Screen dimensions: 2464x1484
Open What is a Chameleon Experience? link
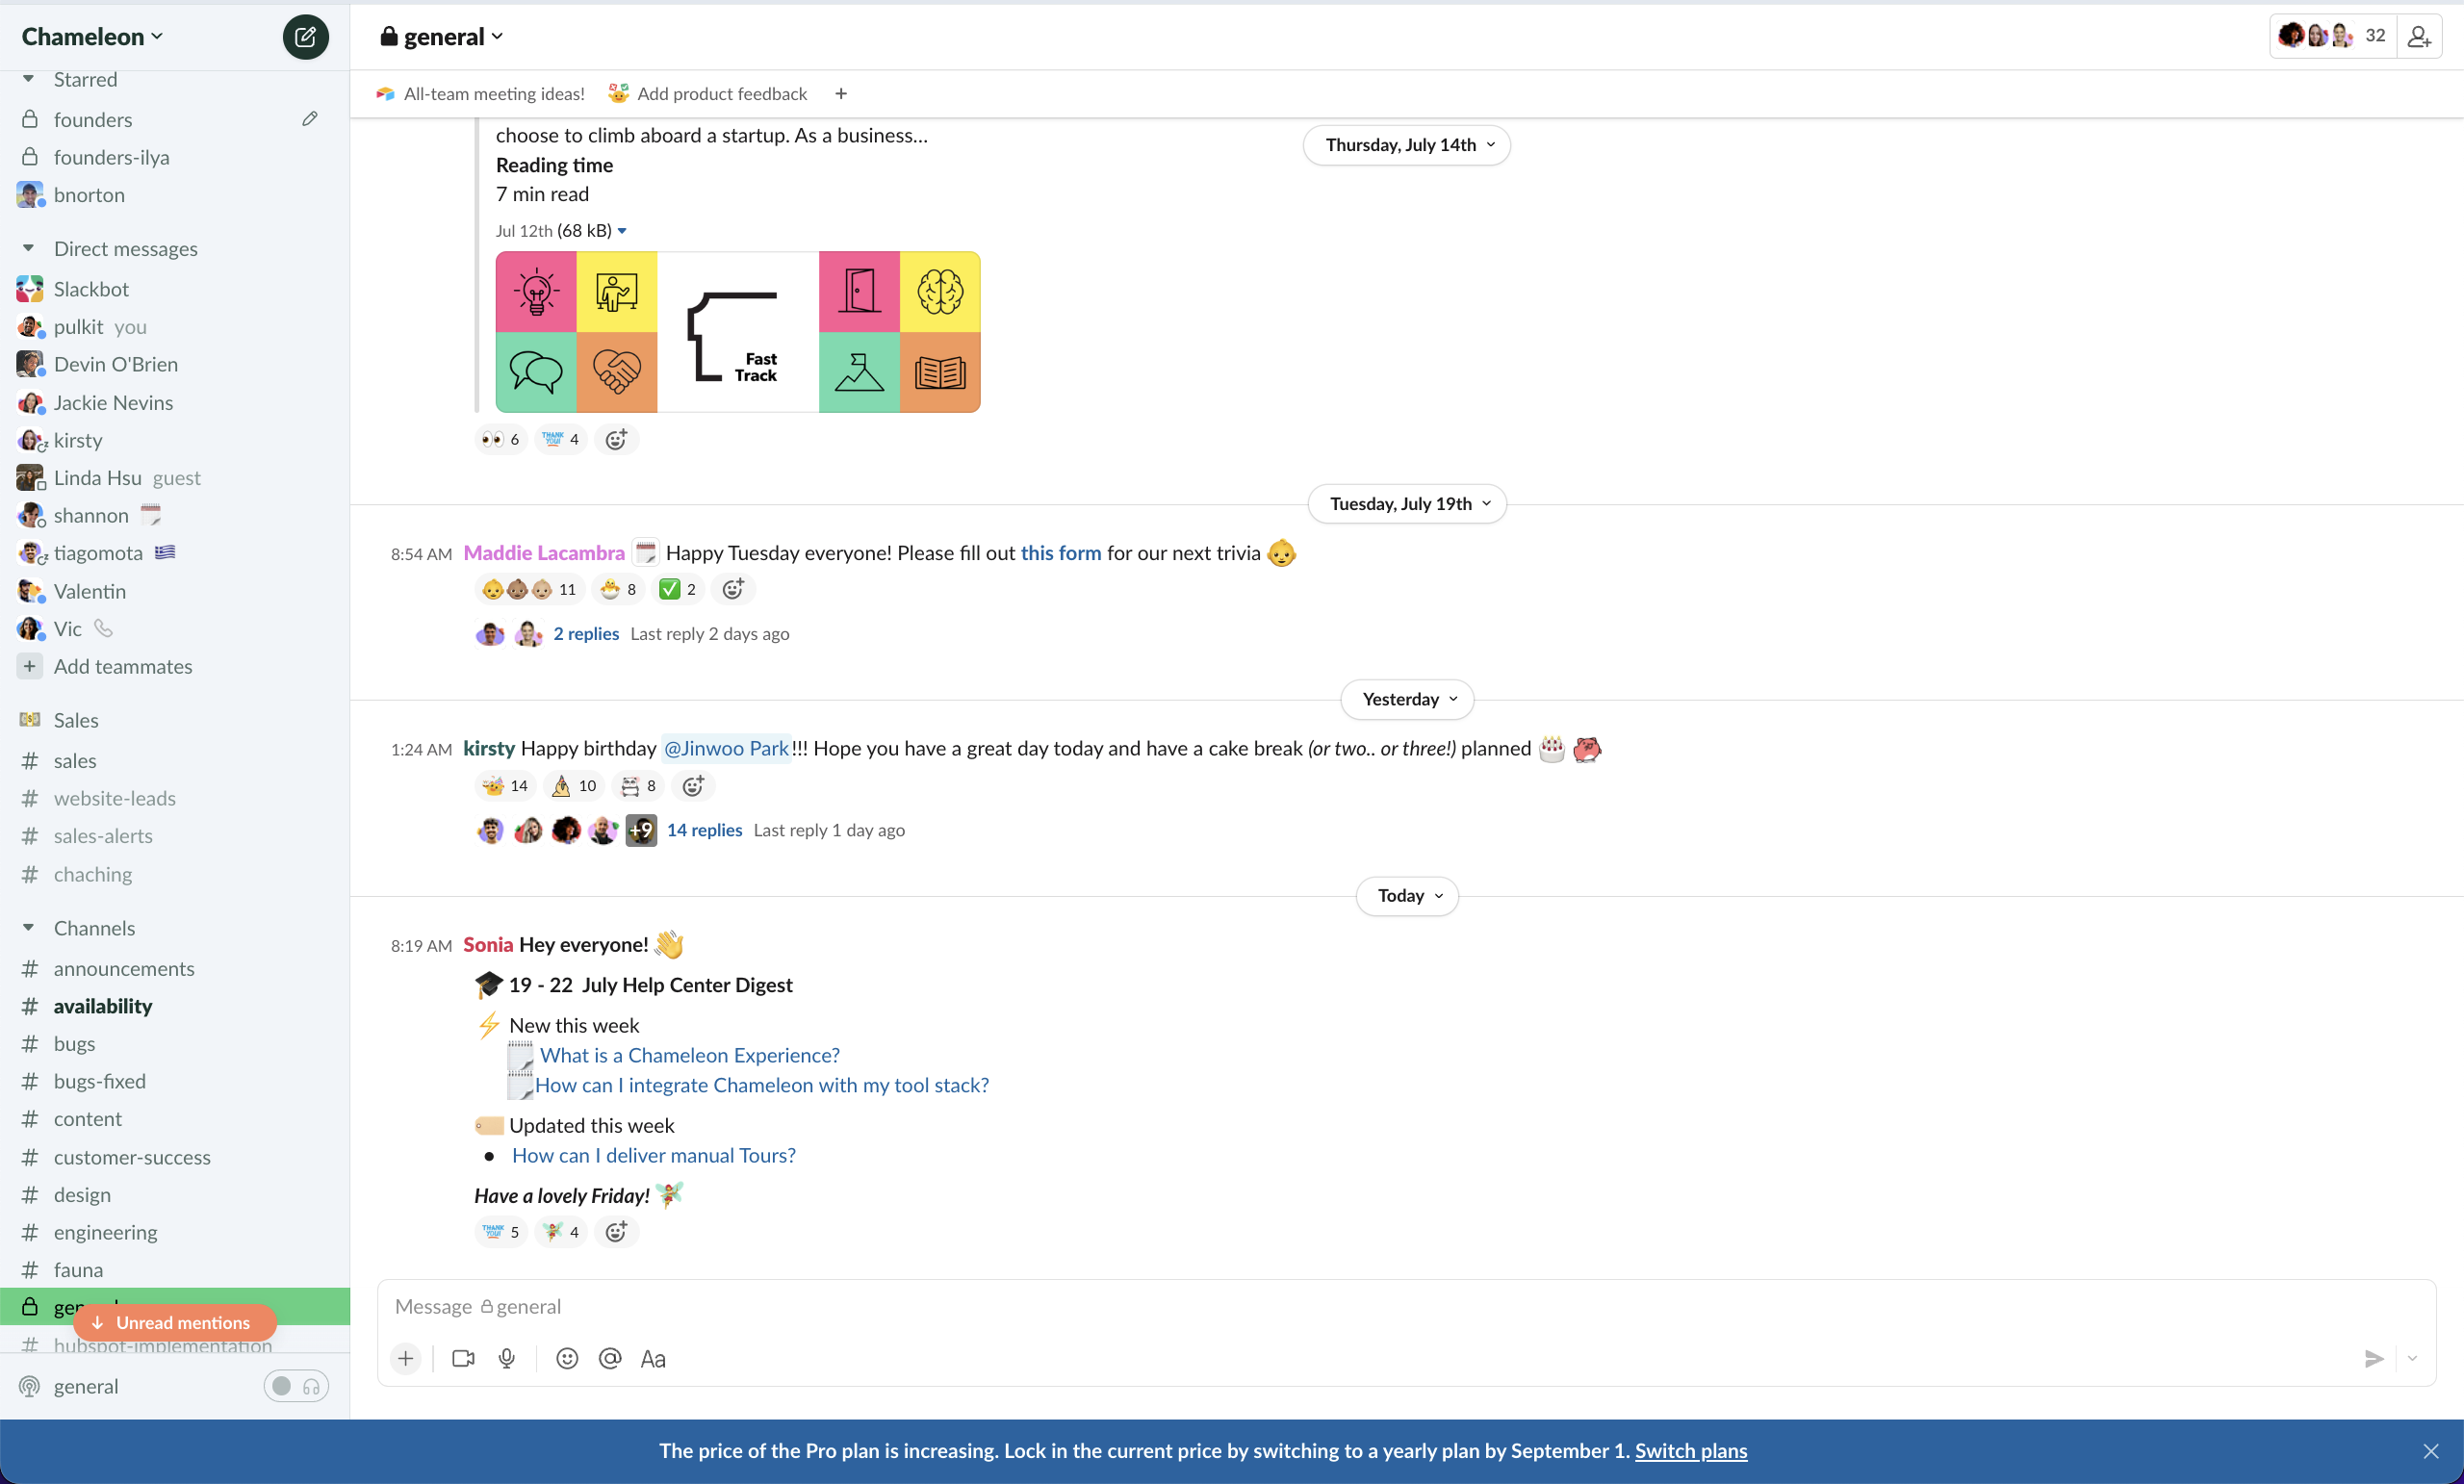(x=690, y=1055)
